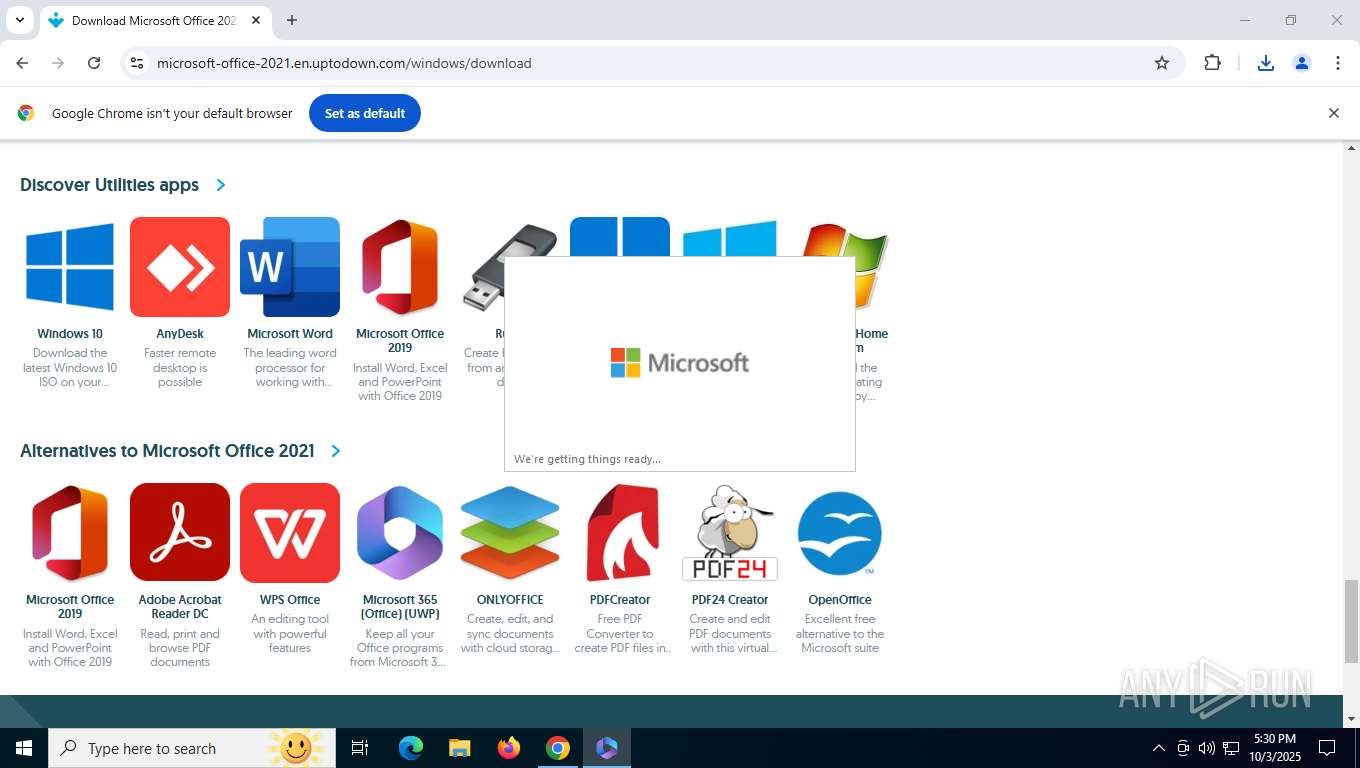Image resolution: width=1360 pixels, height=768 pixels.
Task: Click the AnyDesk title link
Action: tap(180, 334)
